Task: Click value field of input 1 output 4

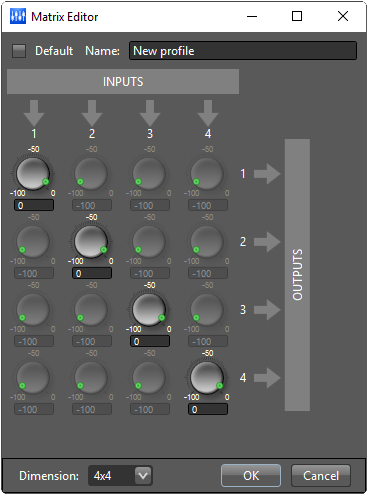Action: tap(34, 409)
